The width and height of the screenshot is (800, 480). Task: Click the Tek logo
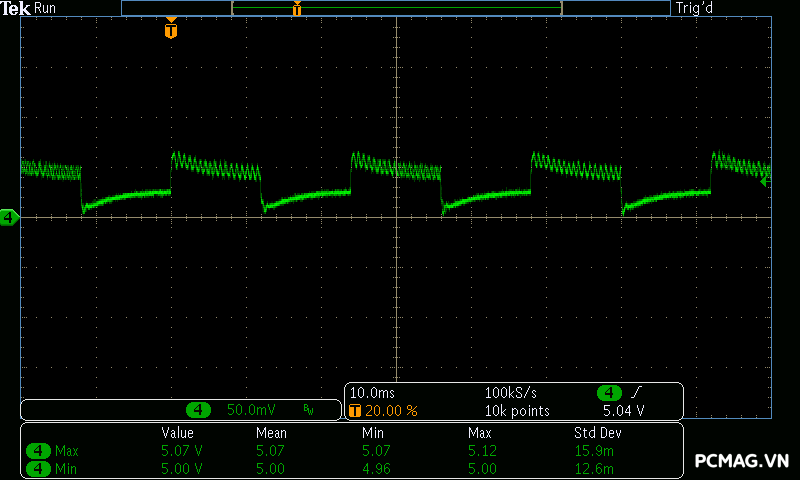click(x=15, y=8)
